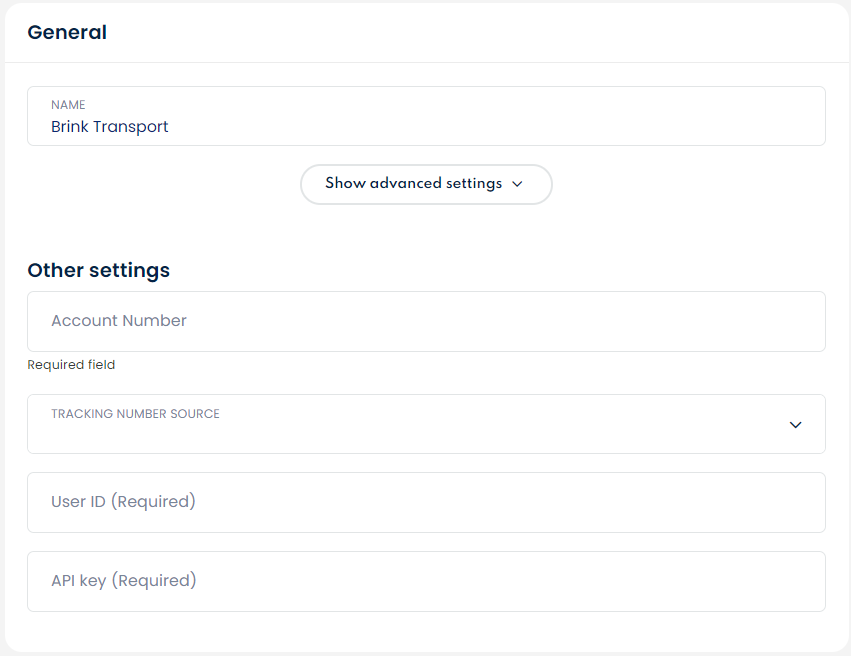Focus the Account Number input field
The width and height of the screenshot is (851, 656).
click(x=426, y=321)
